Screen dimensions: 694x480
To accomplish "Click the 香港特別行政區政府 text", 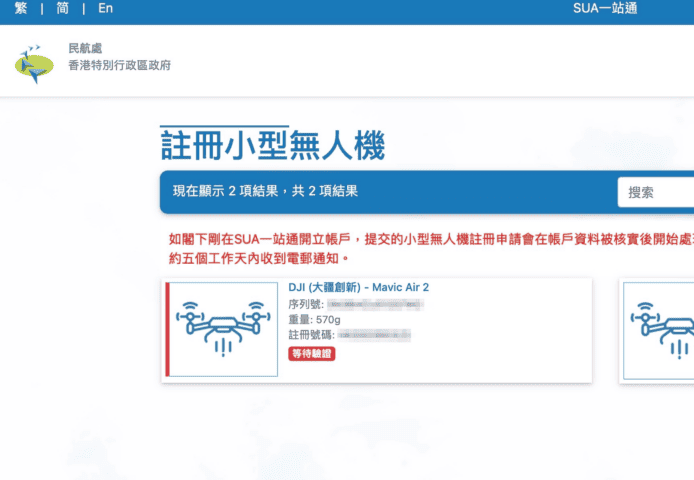I will coord(119,65).
